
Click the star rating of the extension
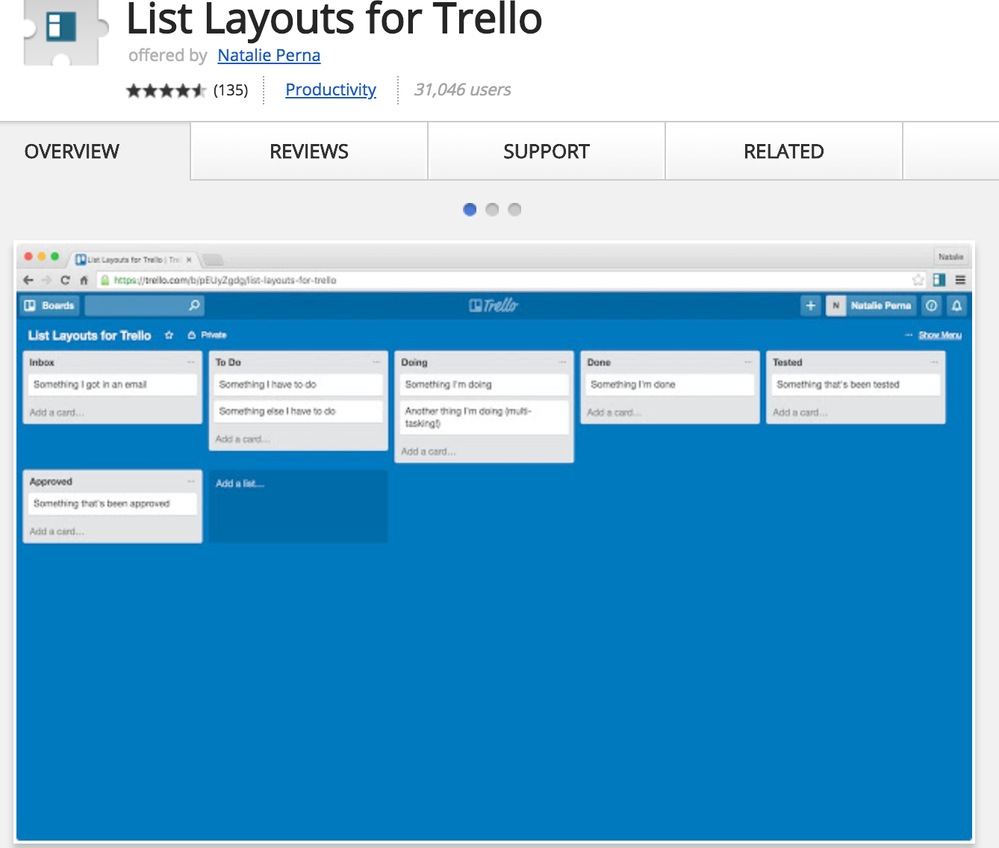coord(166,90)
